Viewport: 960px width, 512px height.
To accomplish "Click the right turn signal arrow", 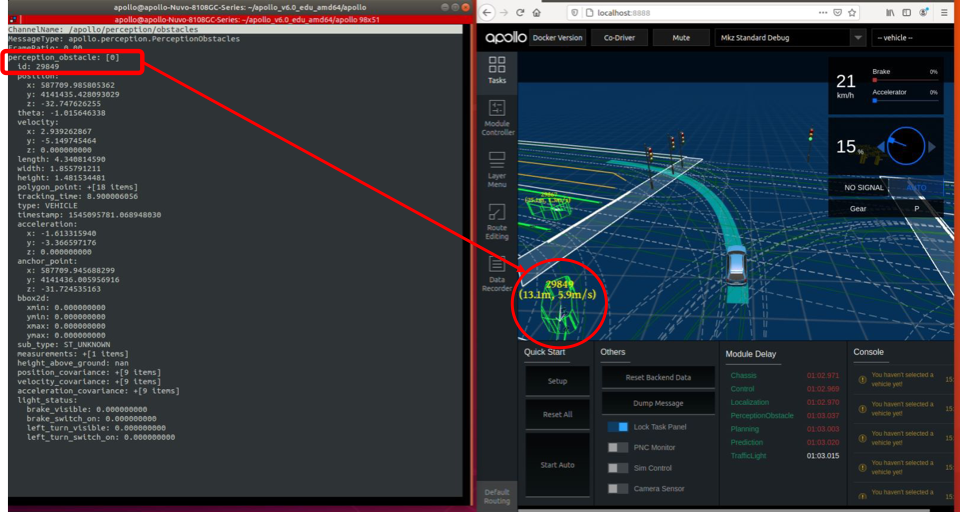I will (x=932, y=147).
